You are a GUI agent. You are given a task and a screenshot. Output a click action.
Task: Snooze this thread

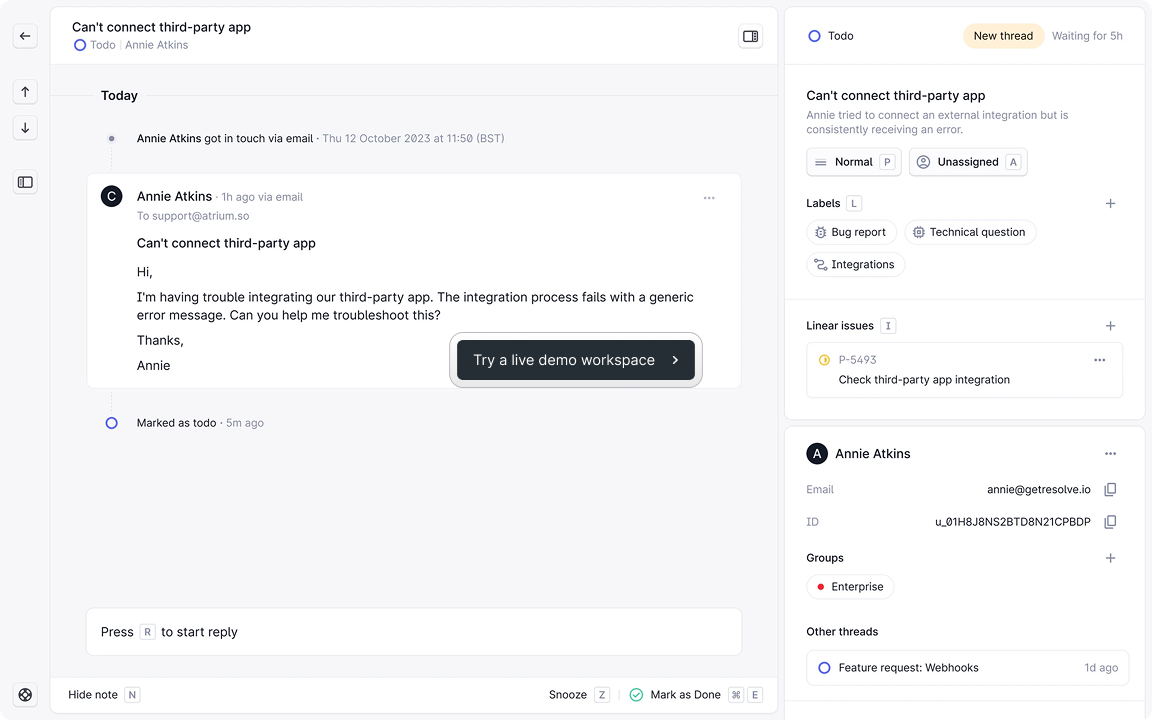click(568, 695)
